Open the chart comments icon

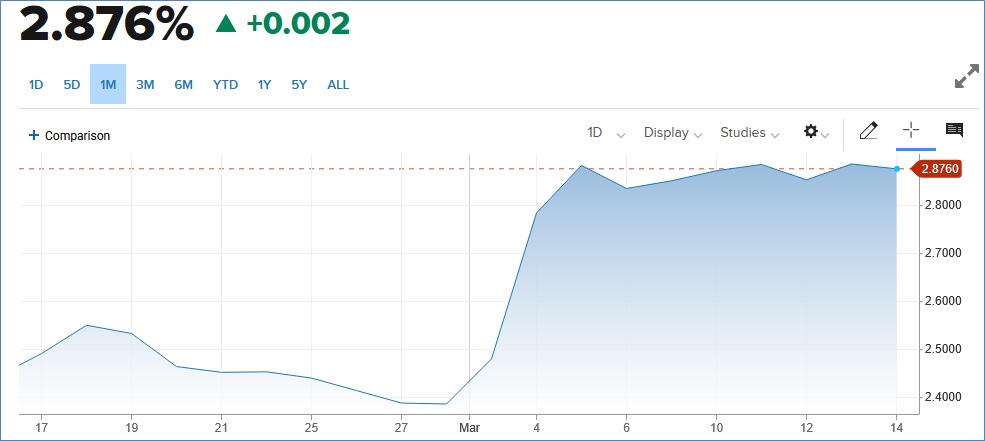click(x=954, y=131)
